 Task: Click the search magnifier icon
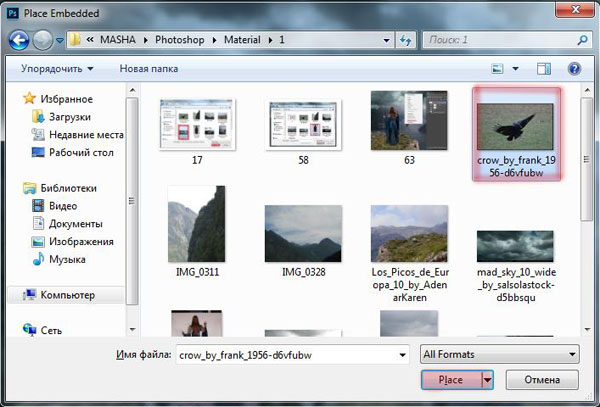point(582,40)
